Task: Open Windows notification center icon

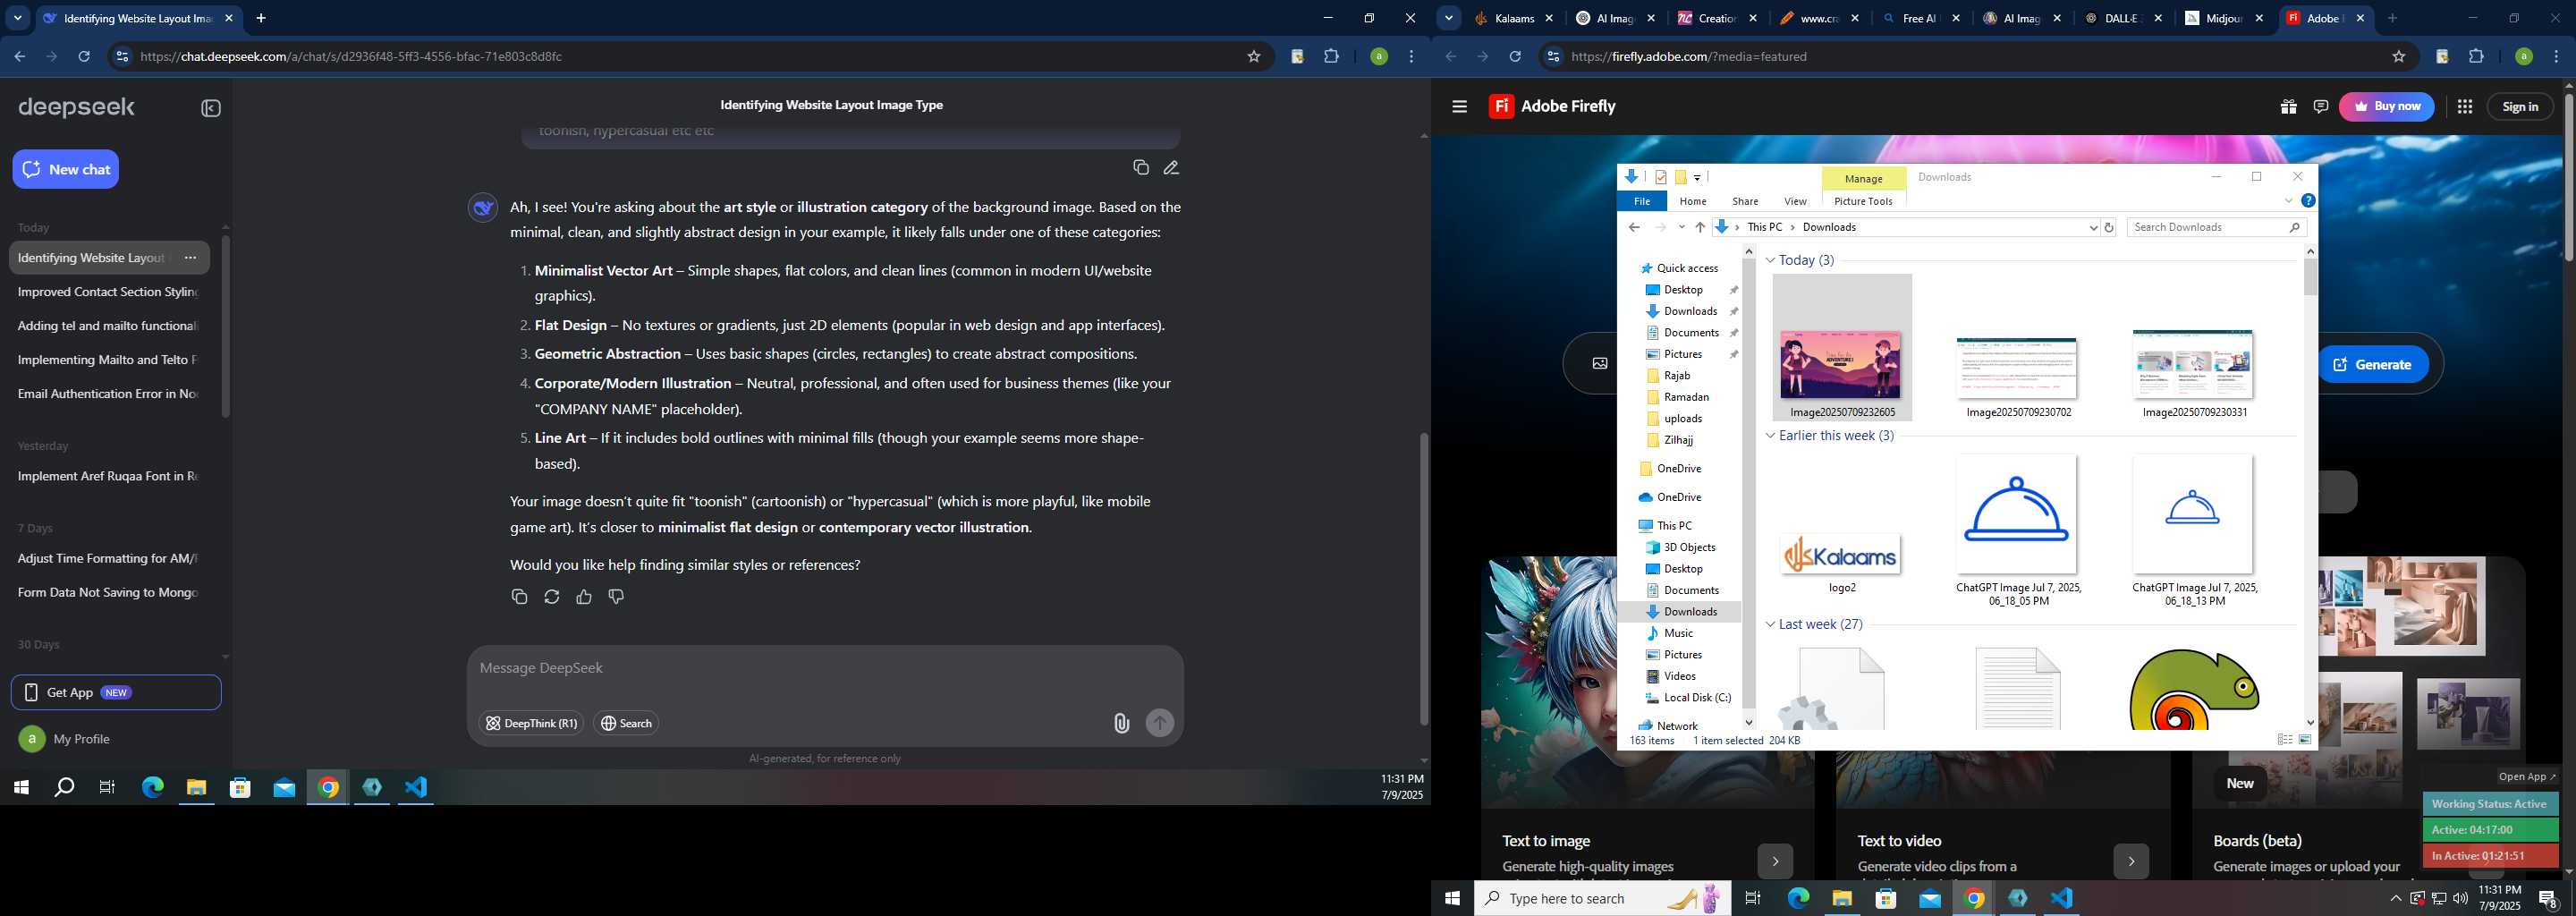Action: (x=2548, y=899)
